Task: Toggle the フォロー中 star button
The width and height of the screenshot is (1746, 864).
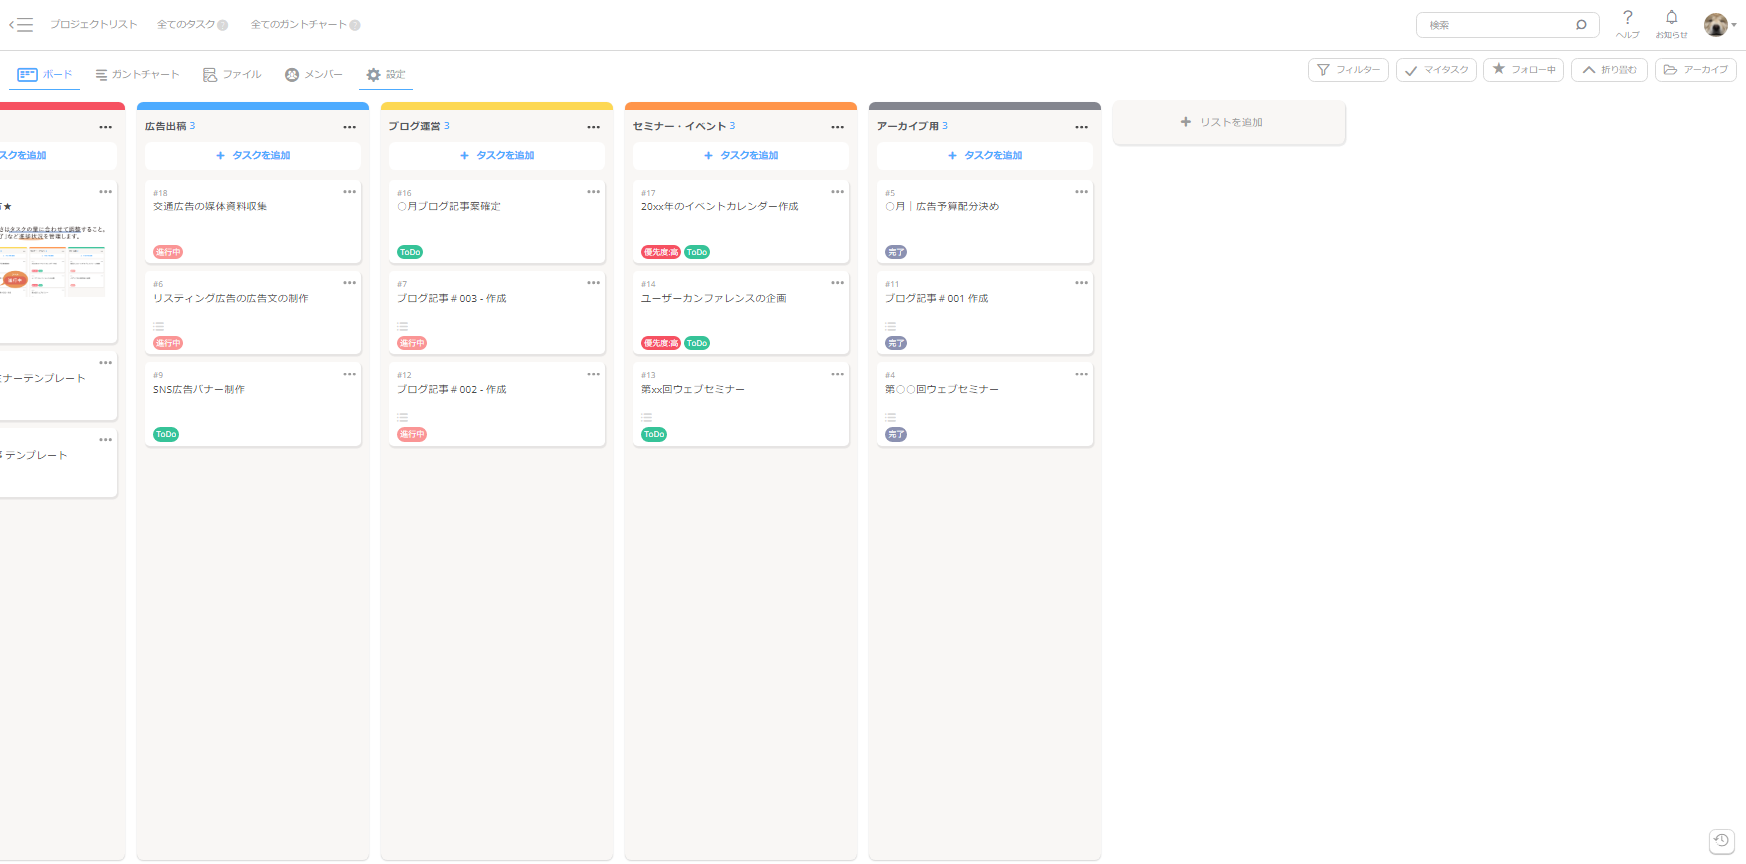Action: 1523,70
